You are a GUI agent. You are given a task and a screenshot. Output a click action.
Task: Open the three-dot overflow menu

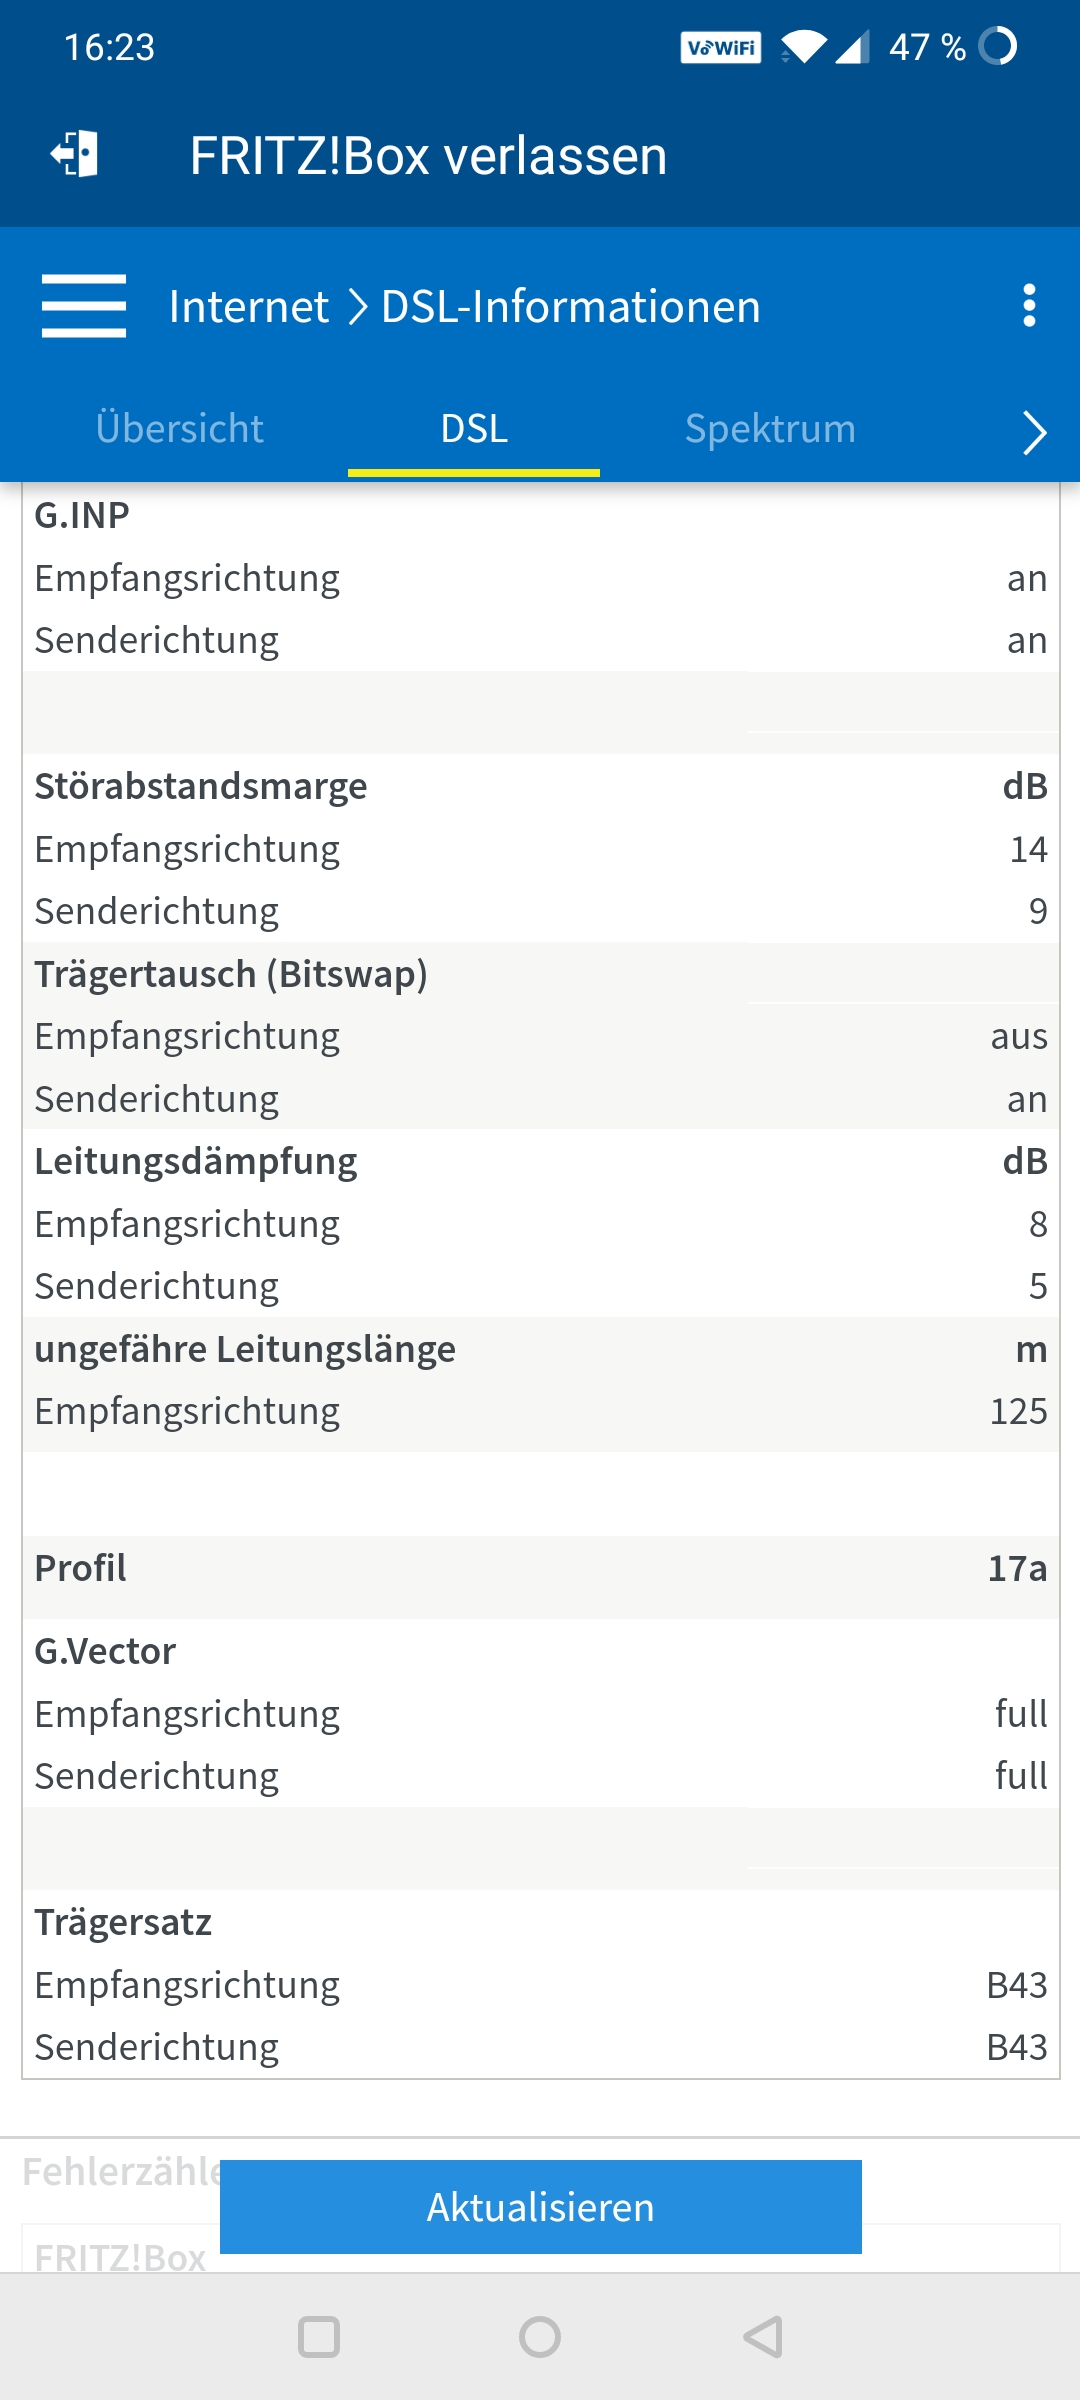[1030, 307]
